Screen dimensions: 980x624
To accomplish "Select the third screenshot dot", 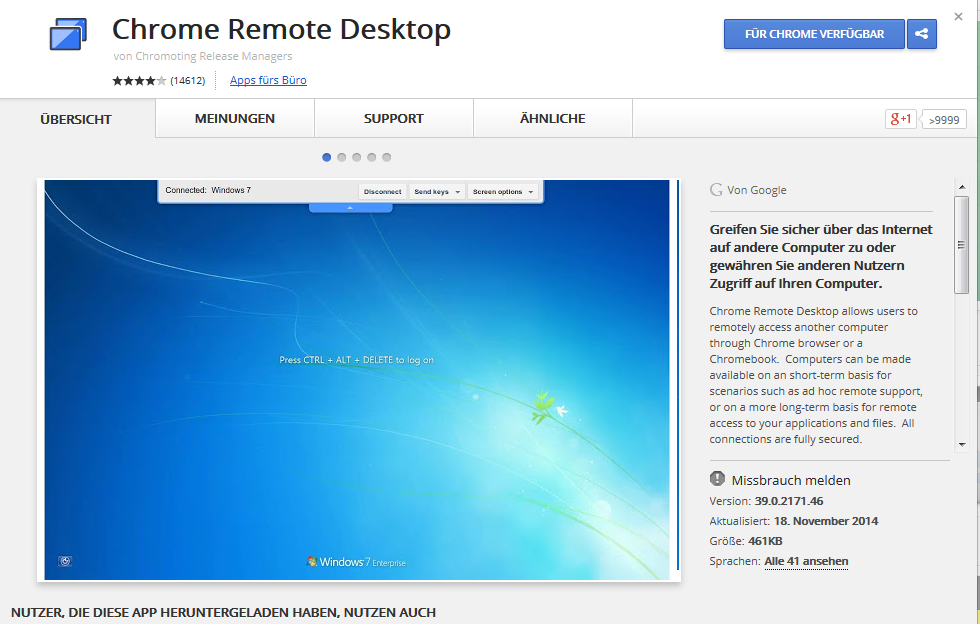I will (x=356, y=158).
